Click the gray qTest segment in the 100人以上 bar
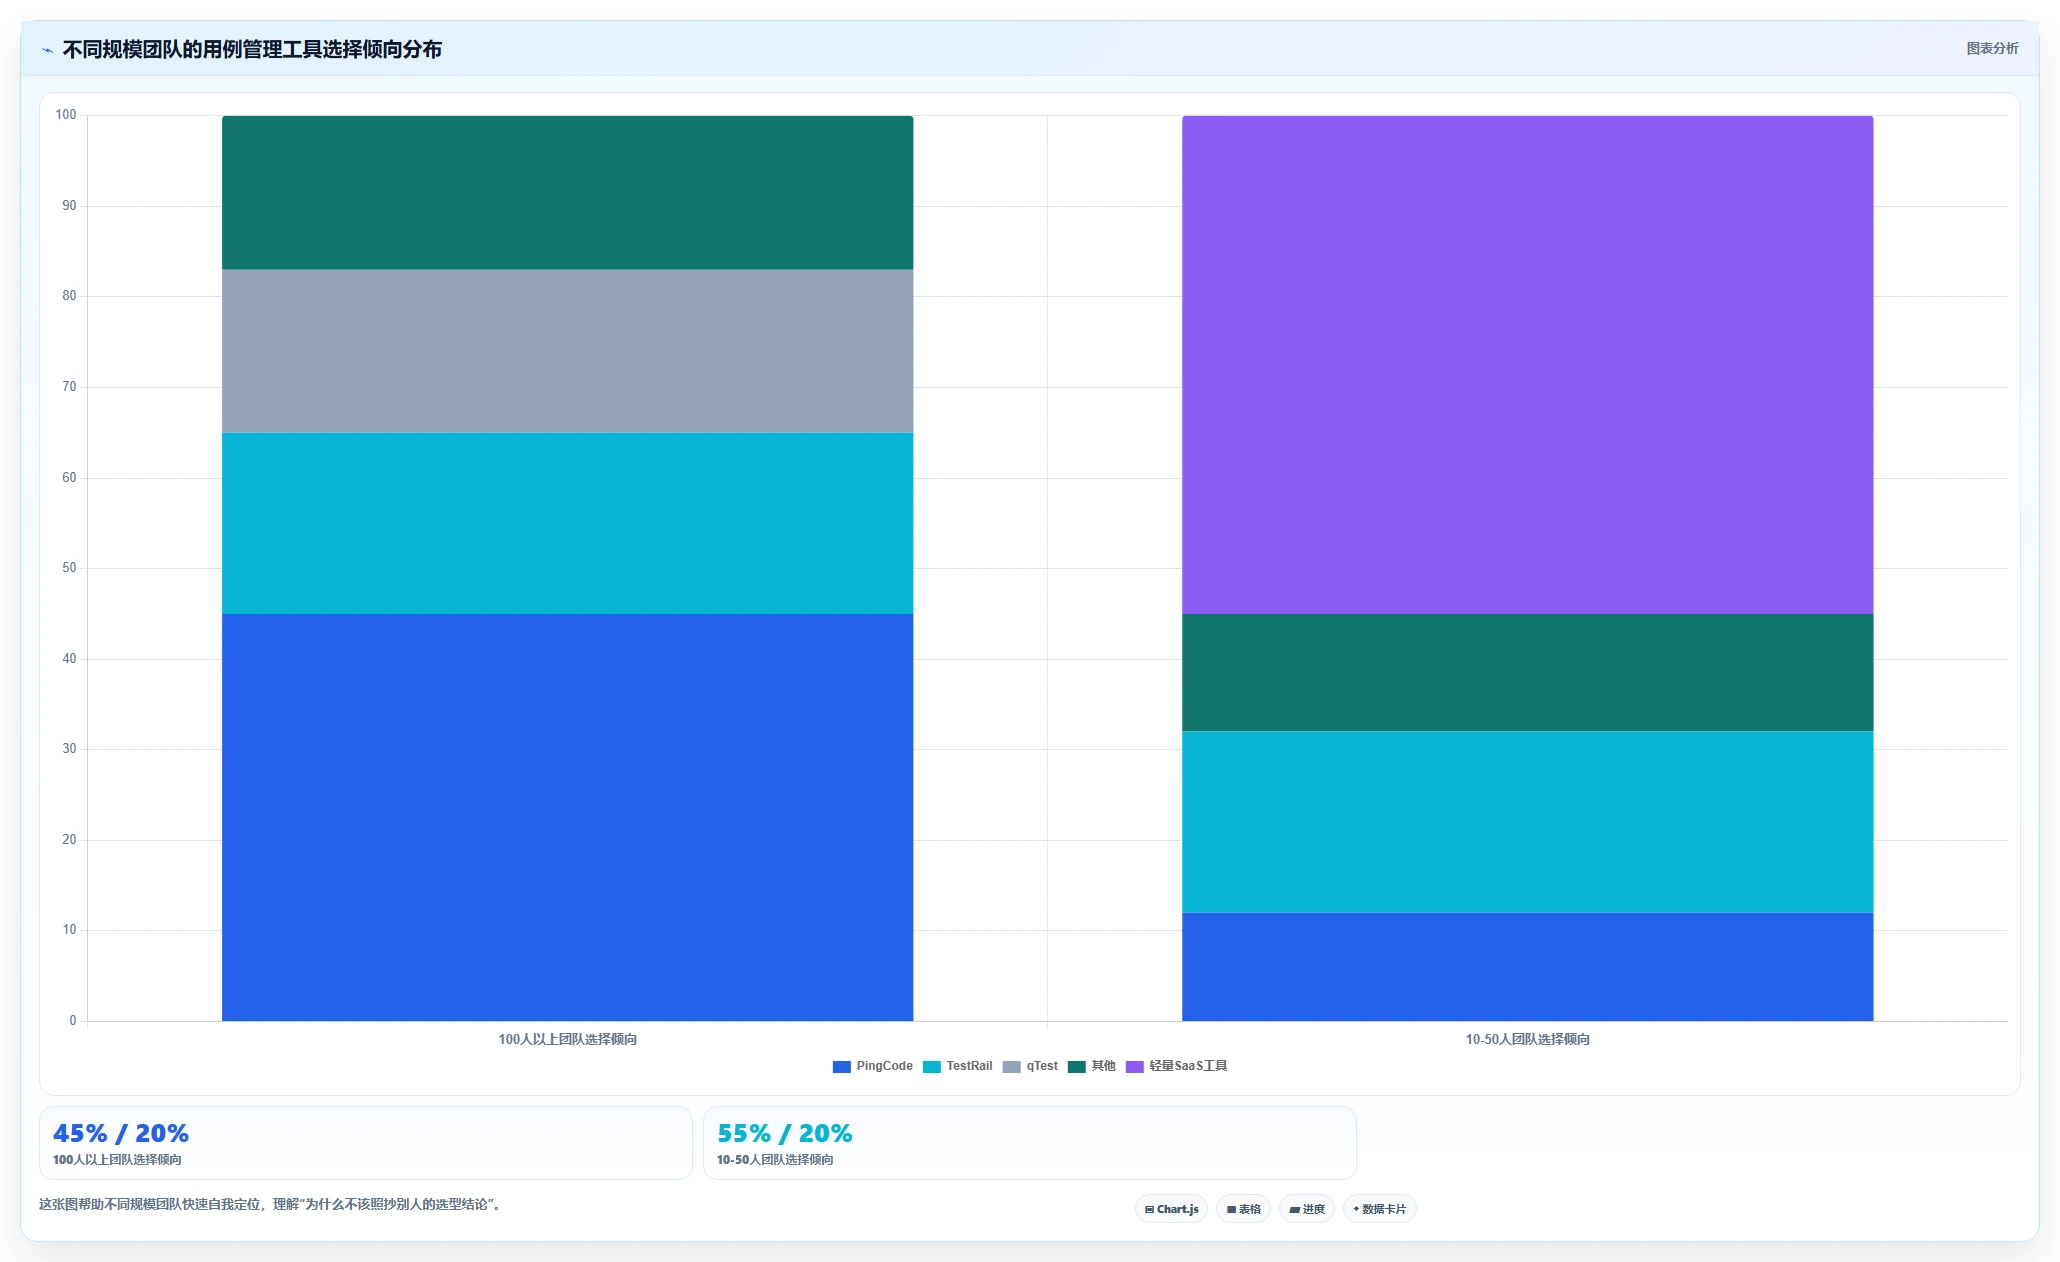 coord(567,351)
